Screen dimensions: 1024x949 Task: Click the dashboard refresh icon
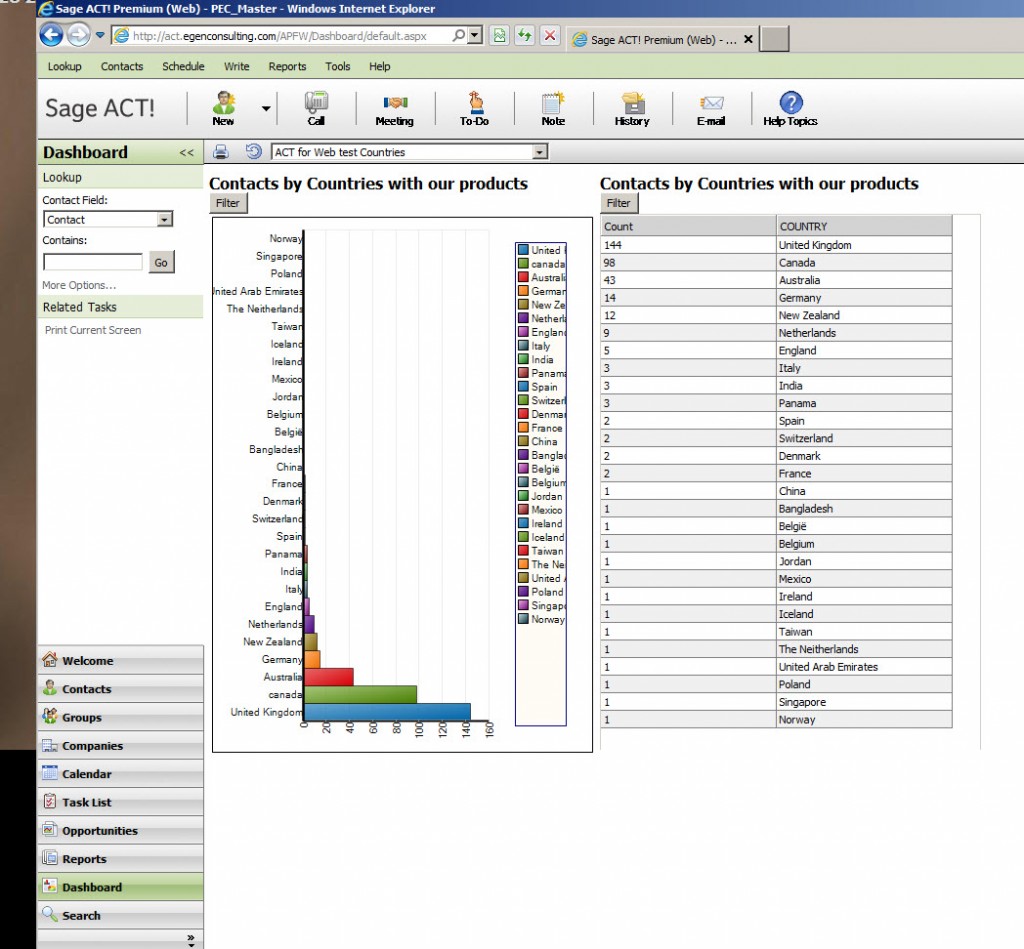pos(254,152)
